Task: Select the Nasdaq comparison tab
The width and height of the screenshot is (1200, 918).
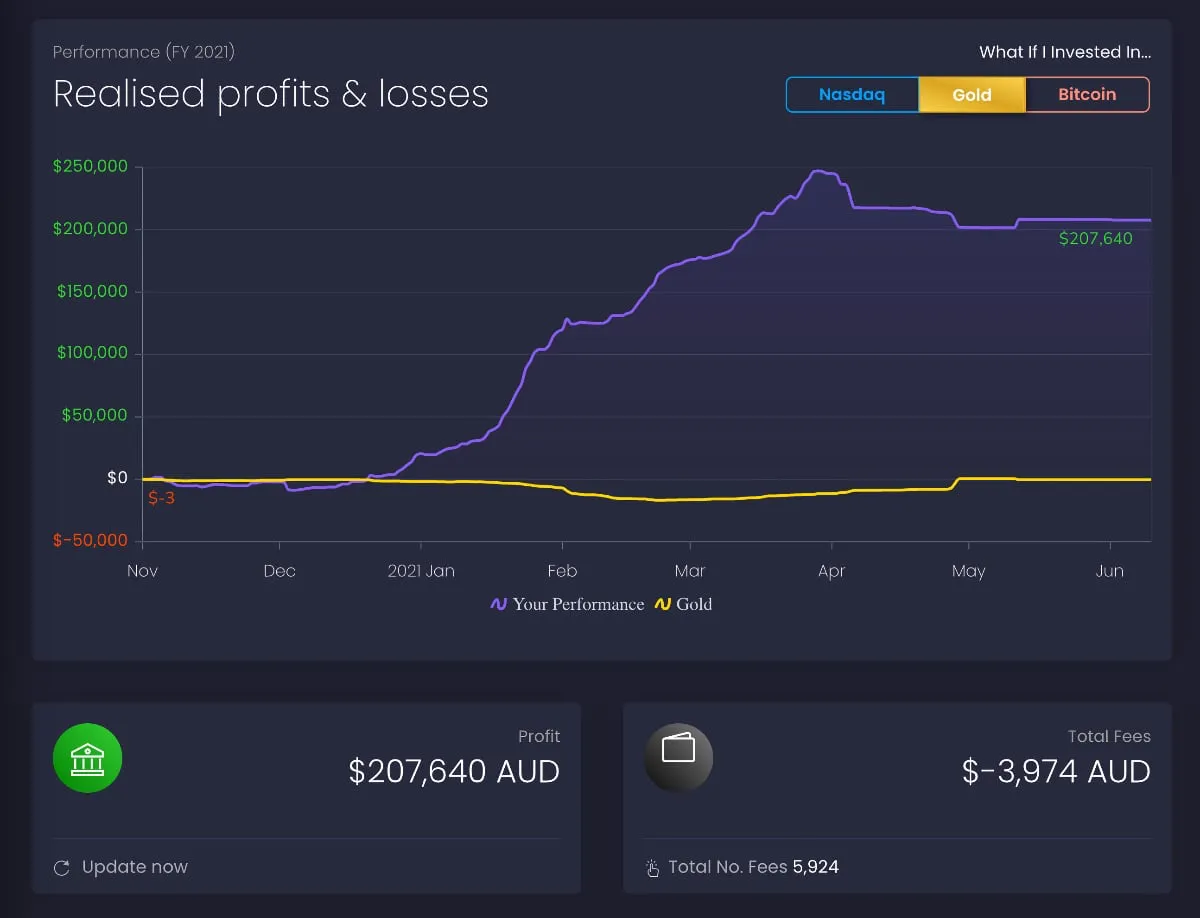Action: click(x=852, y=95)
